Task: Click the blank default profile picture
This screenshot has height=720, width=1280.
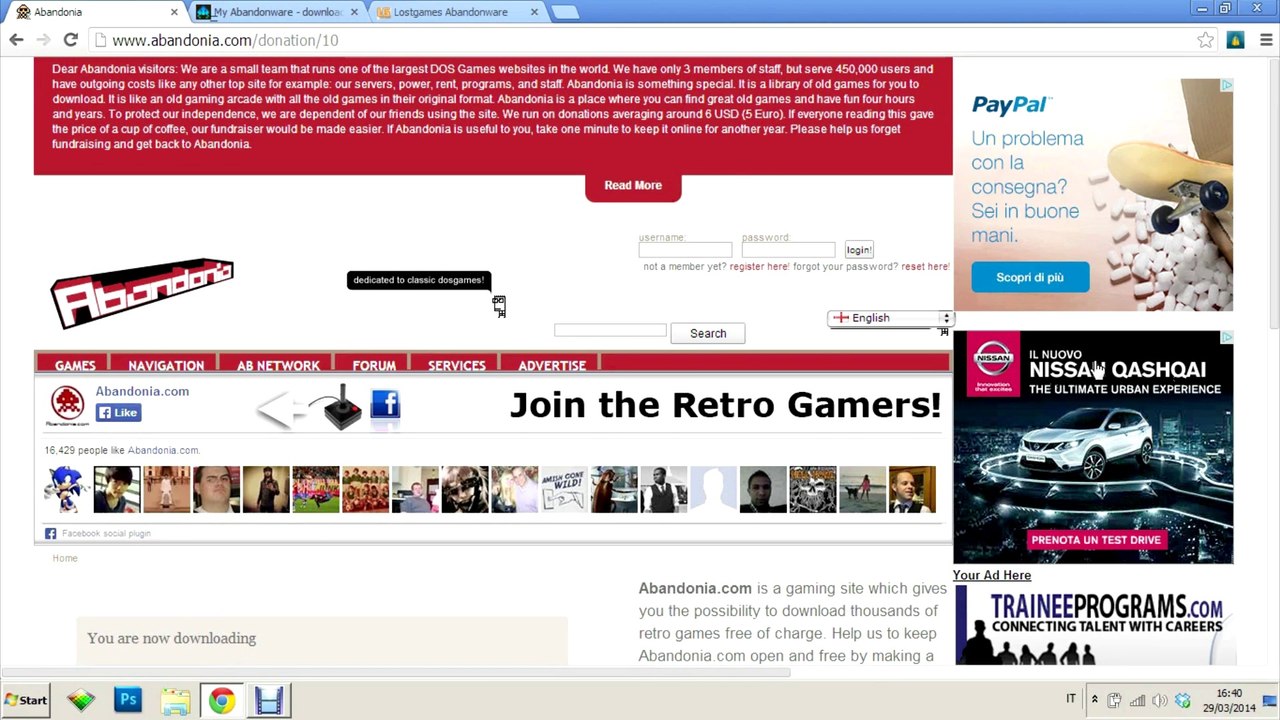Action: coord(713,489)
